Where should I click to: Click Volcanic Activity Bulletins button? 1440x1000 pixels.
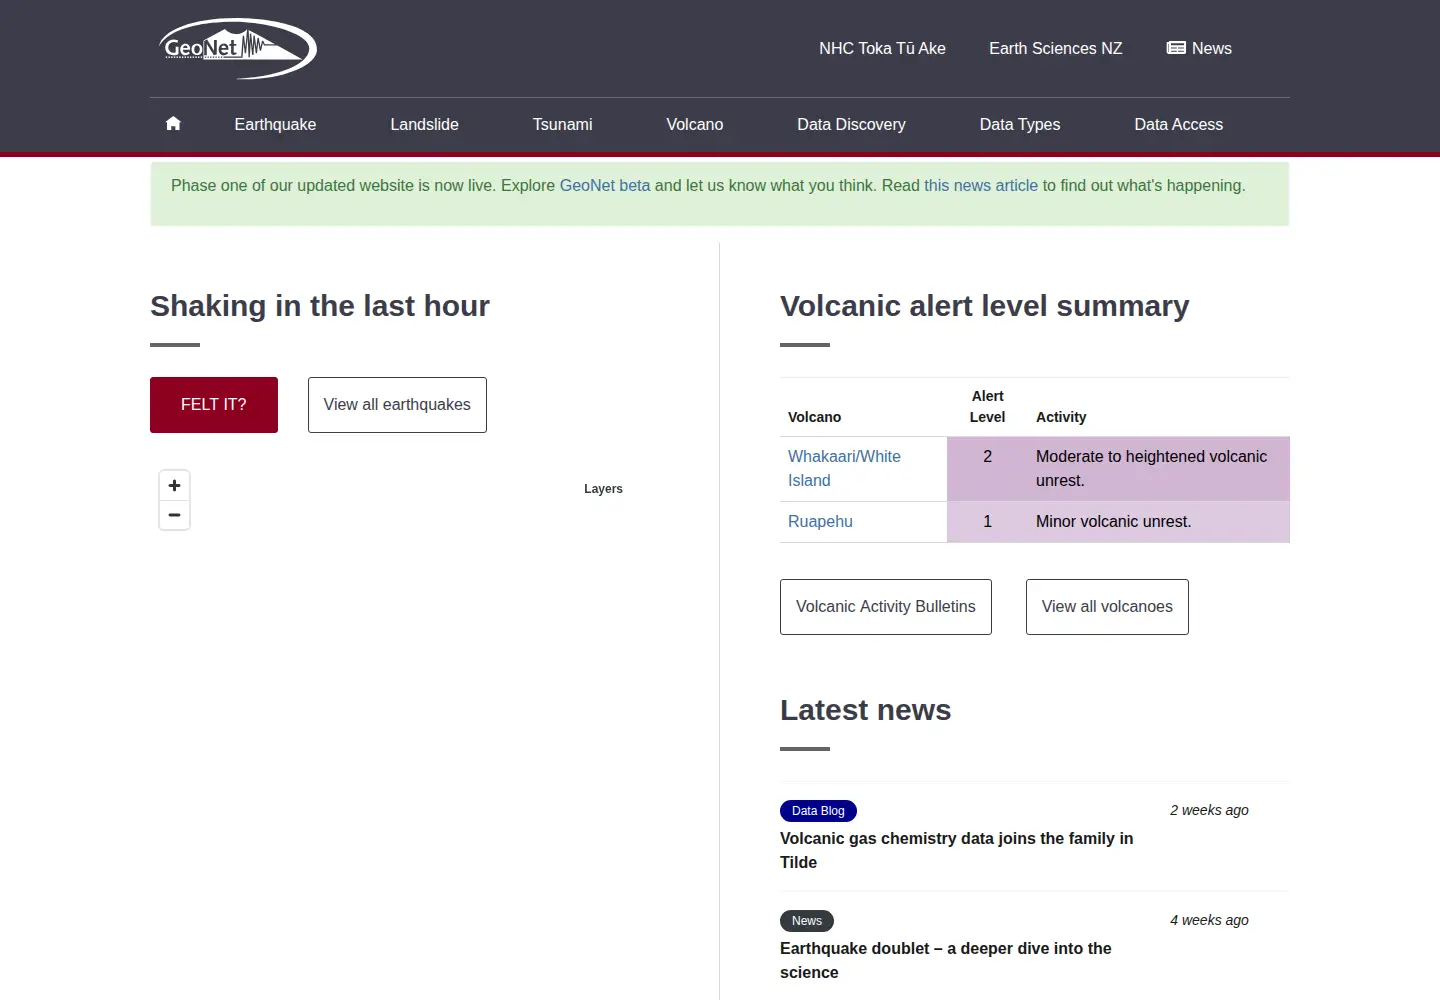pyautogui.click(x=886, y=607)
